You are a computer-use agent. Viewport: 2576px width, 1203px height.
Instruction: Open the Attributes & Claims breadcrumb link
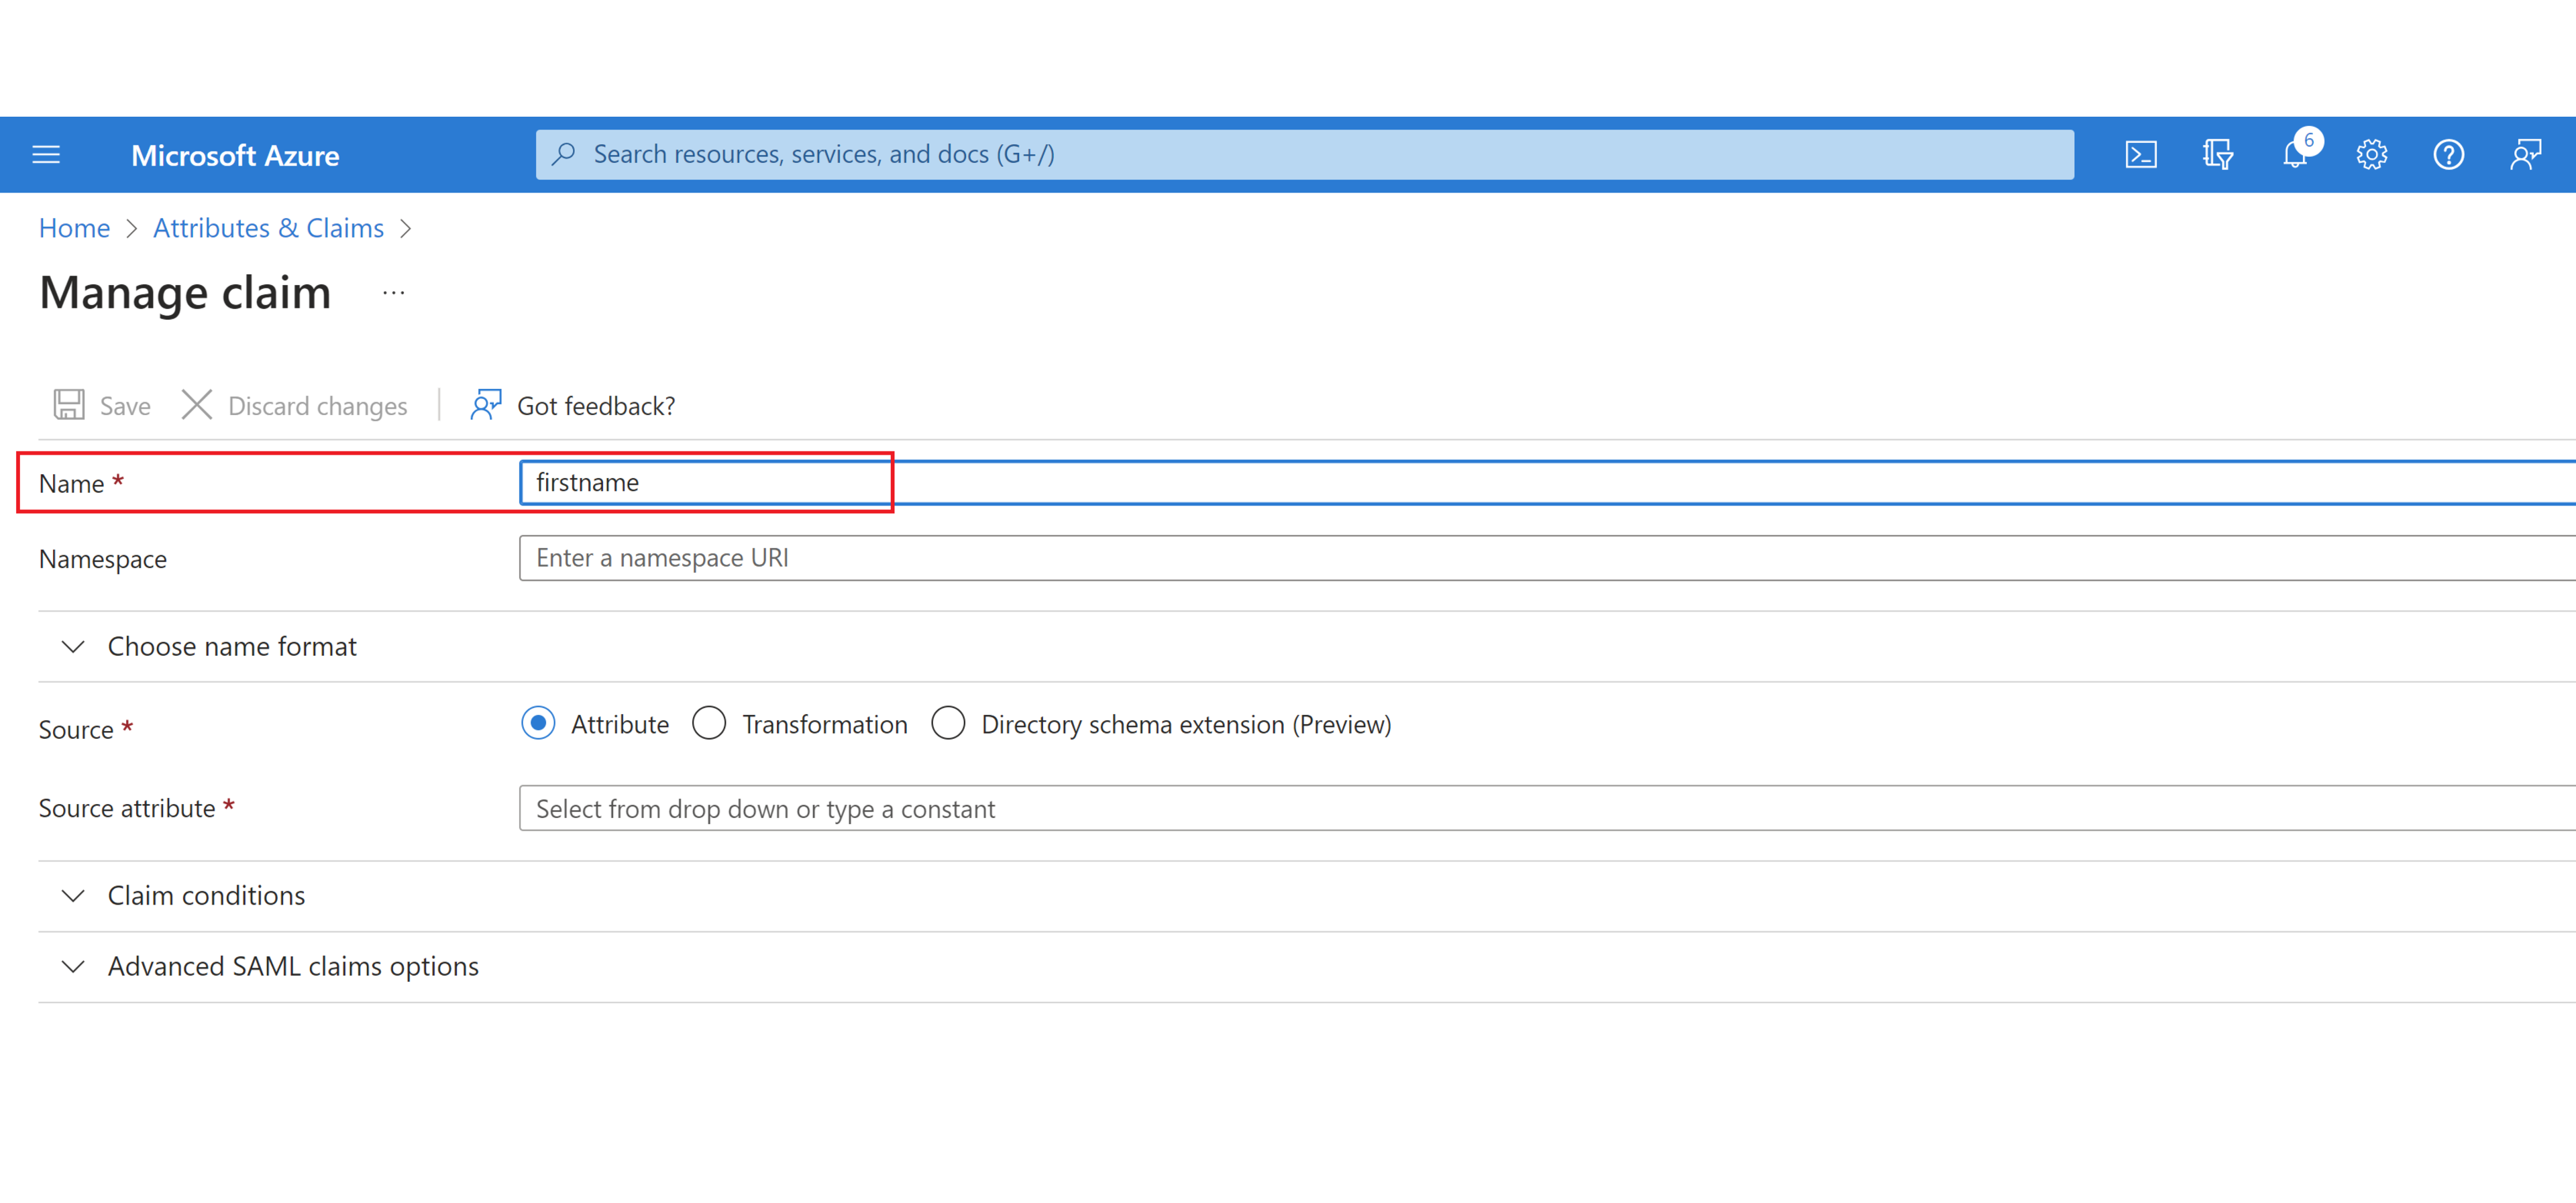pyautogui.click(x=267, y=227)
